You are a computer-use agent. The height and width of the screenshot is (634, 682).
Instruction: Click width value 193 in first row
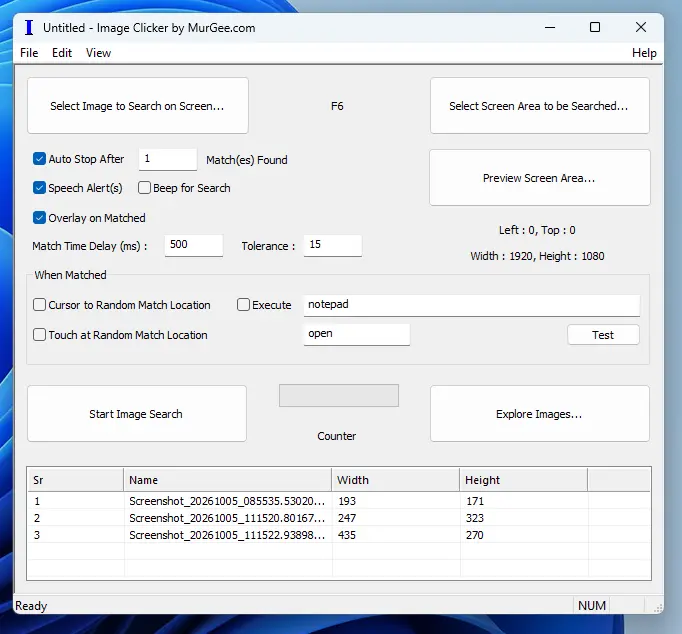point(347,501)
